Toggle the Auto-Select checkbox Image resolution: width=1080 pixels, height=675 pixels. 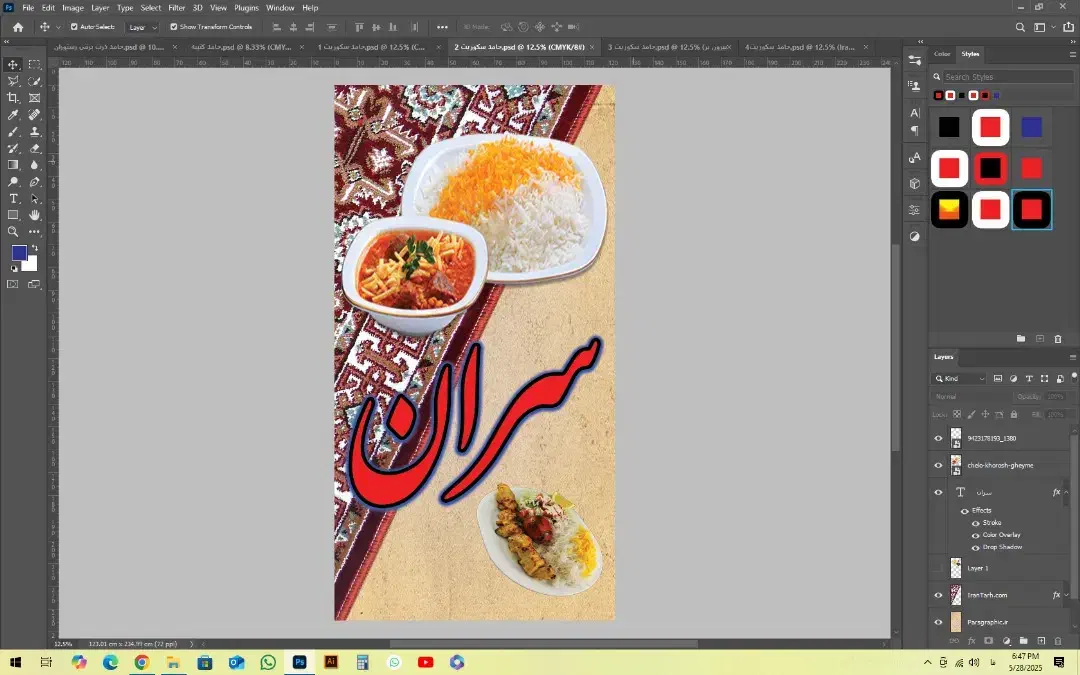click(x=74, y=27)
